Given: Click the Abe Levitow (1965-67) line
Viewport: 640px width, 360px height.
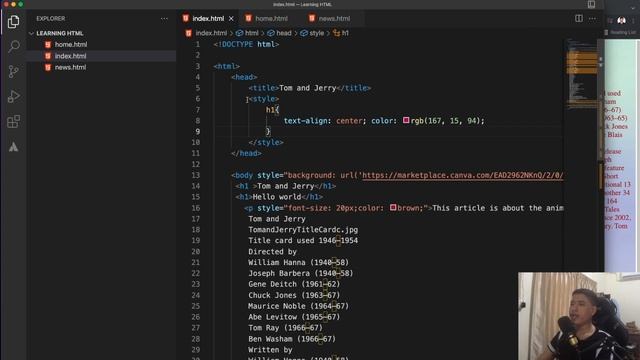Looking at the screenshot, I should coord(294,317).
